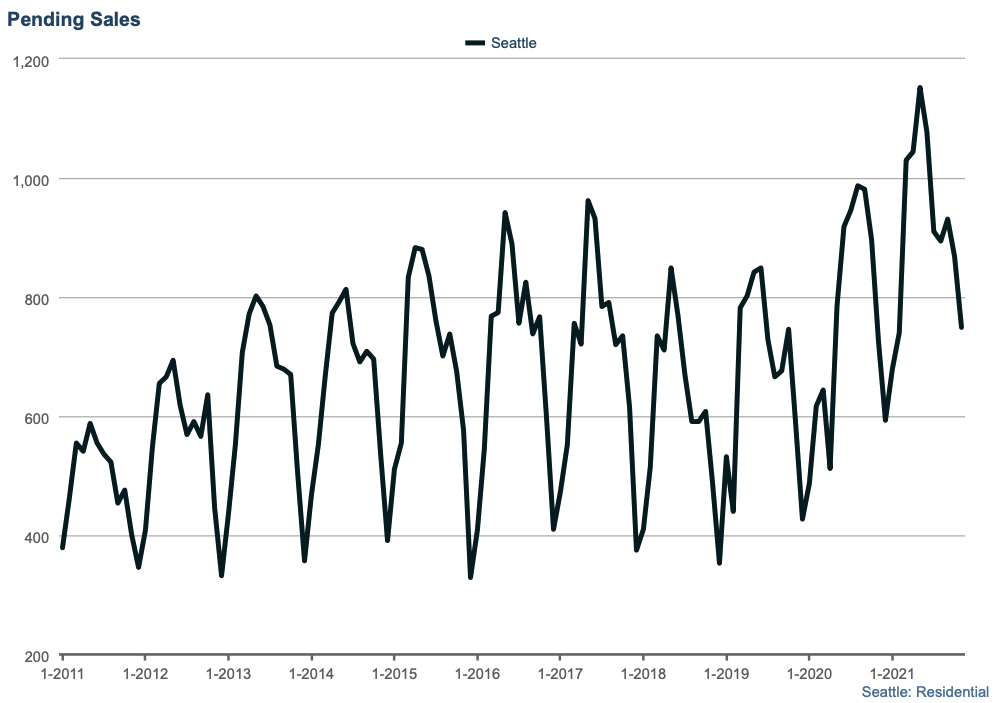Click the last data point at line's end
996x703 pixels.
click(961, 327)
